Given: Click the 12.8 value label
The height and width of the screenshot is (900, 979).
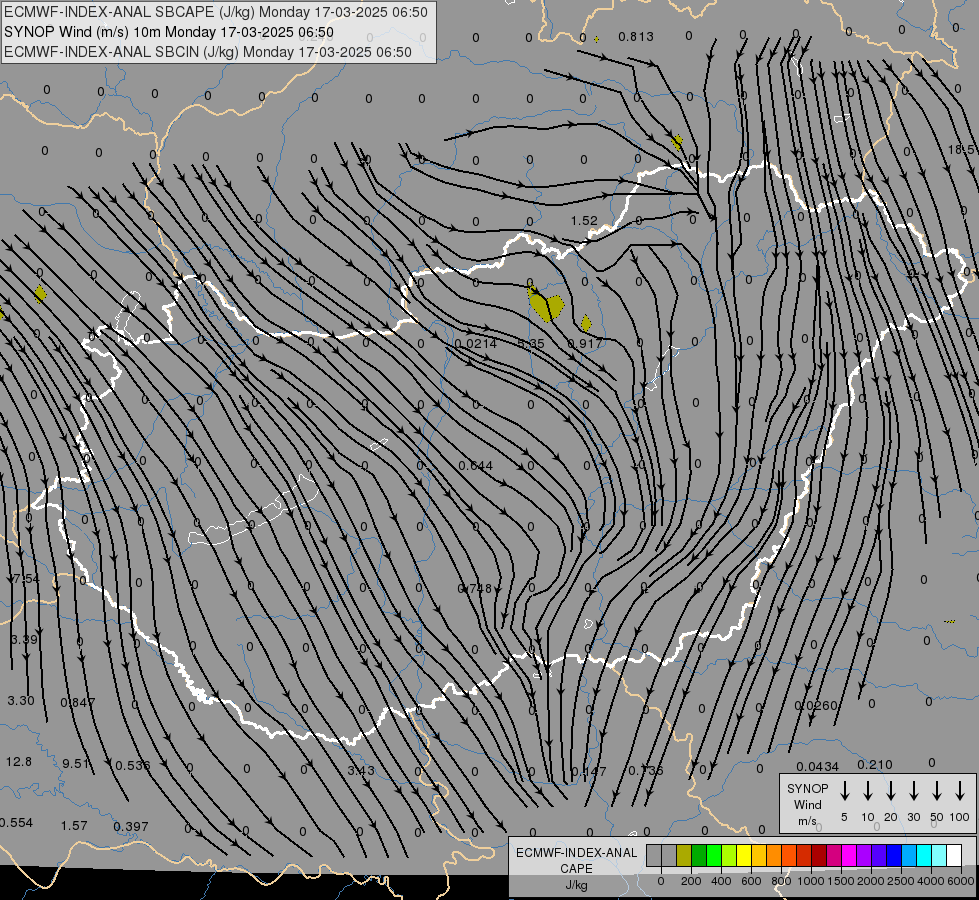Looking at the screenshot, I should pyautogui.click(x=19, y=762).
